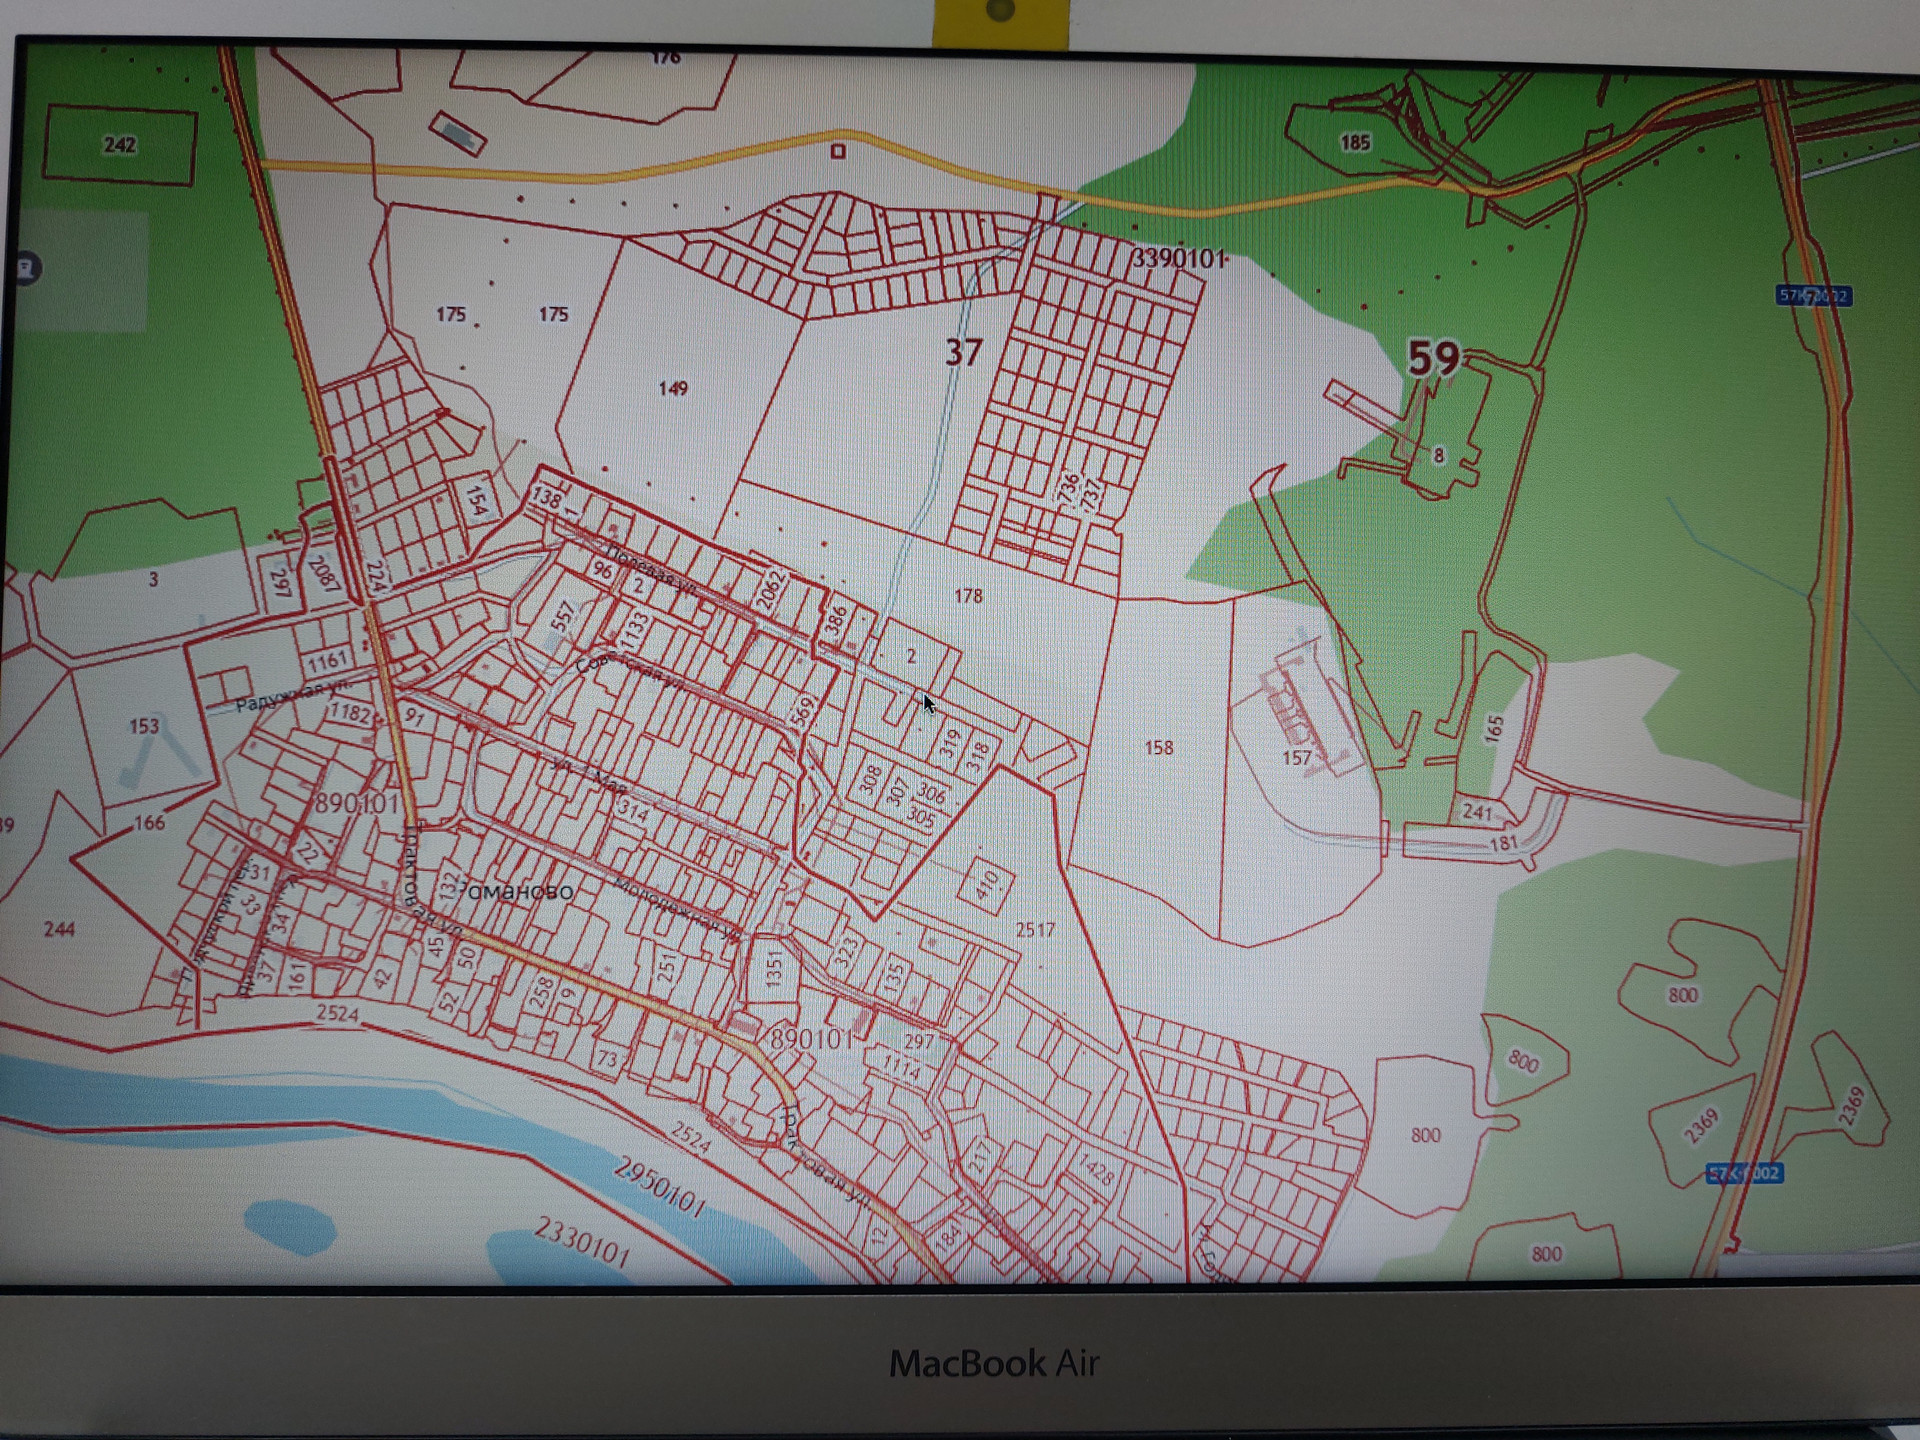The image size is (1920, 1440).
Task: Select parcel 185 in the forest
Action: 1354,143
